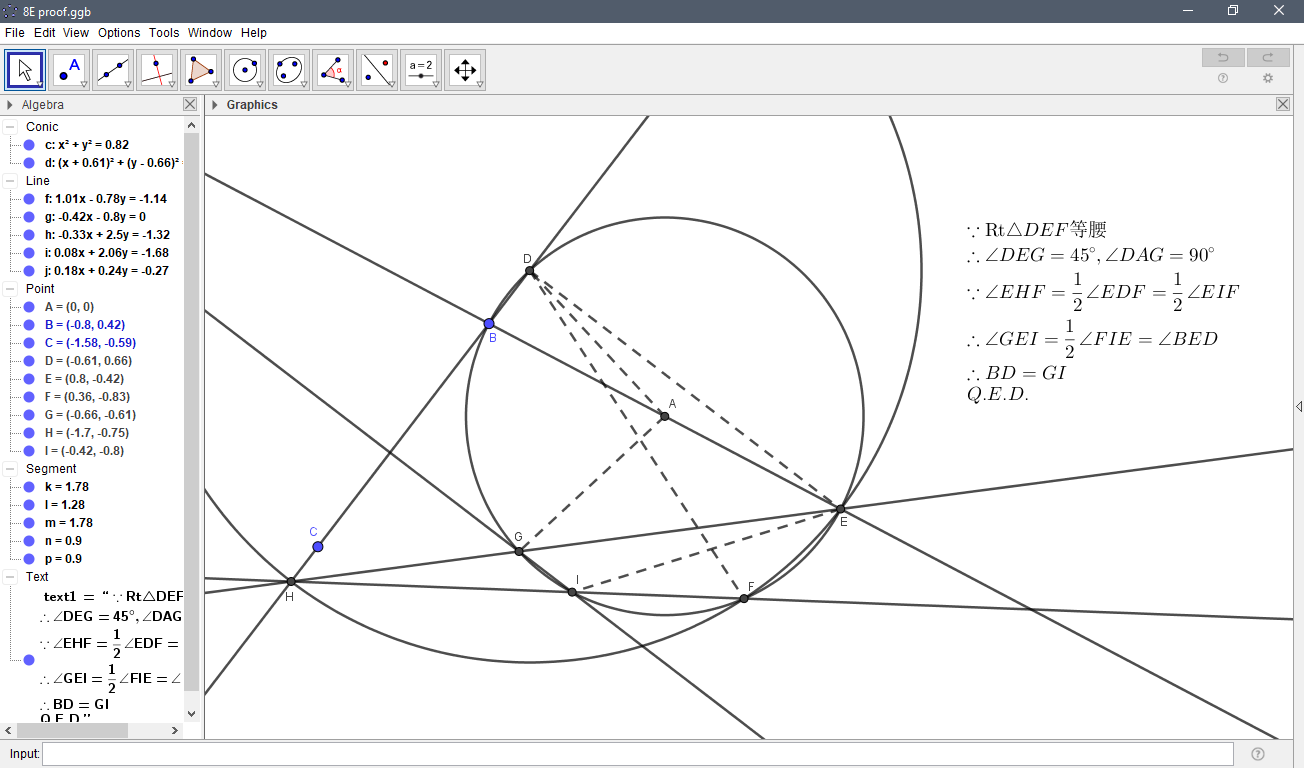The width and height of the screenshot is (1304, 768).
Task: Select the Move Graphics View tool
Action: pos(465,69)
